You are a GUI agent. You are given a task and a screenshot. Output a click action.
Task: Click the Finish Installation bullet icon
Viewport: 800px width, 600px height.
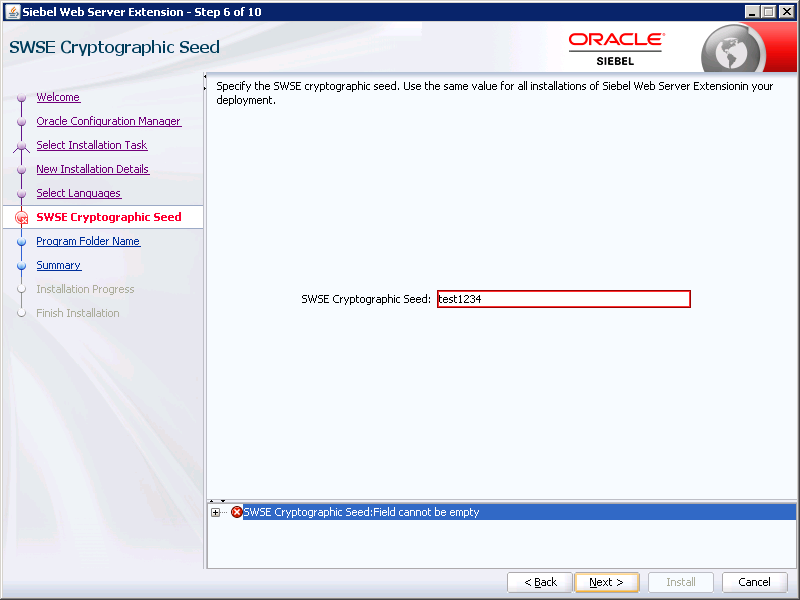pos(21,313)
